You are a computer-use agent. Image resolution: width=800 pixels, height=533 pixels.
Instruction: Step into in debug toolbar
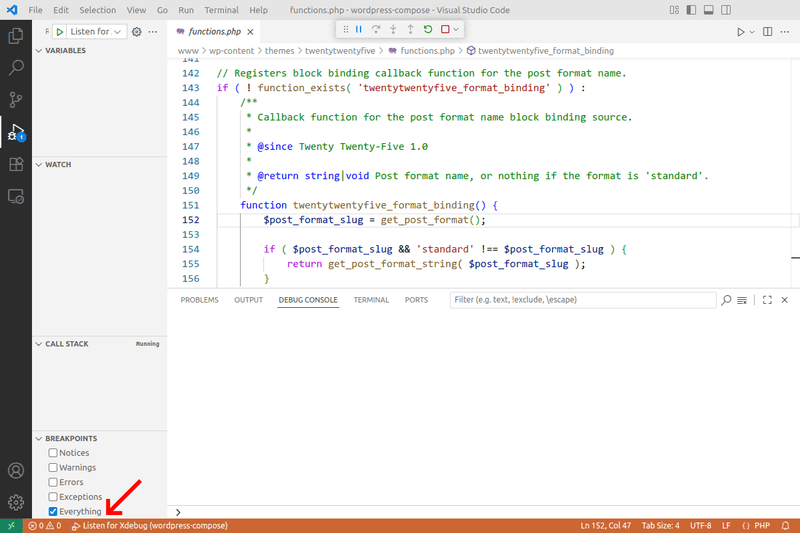pos(393,30)
